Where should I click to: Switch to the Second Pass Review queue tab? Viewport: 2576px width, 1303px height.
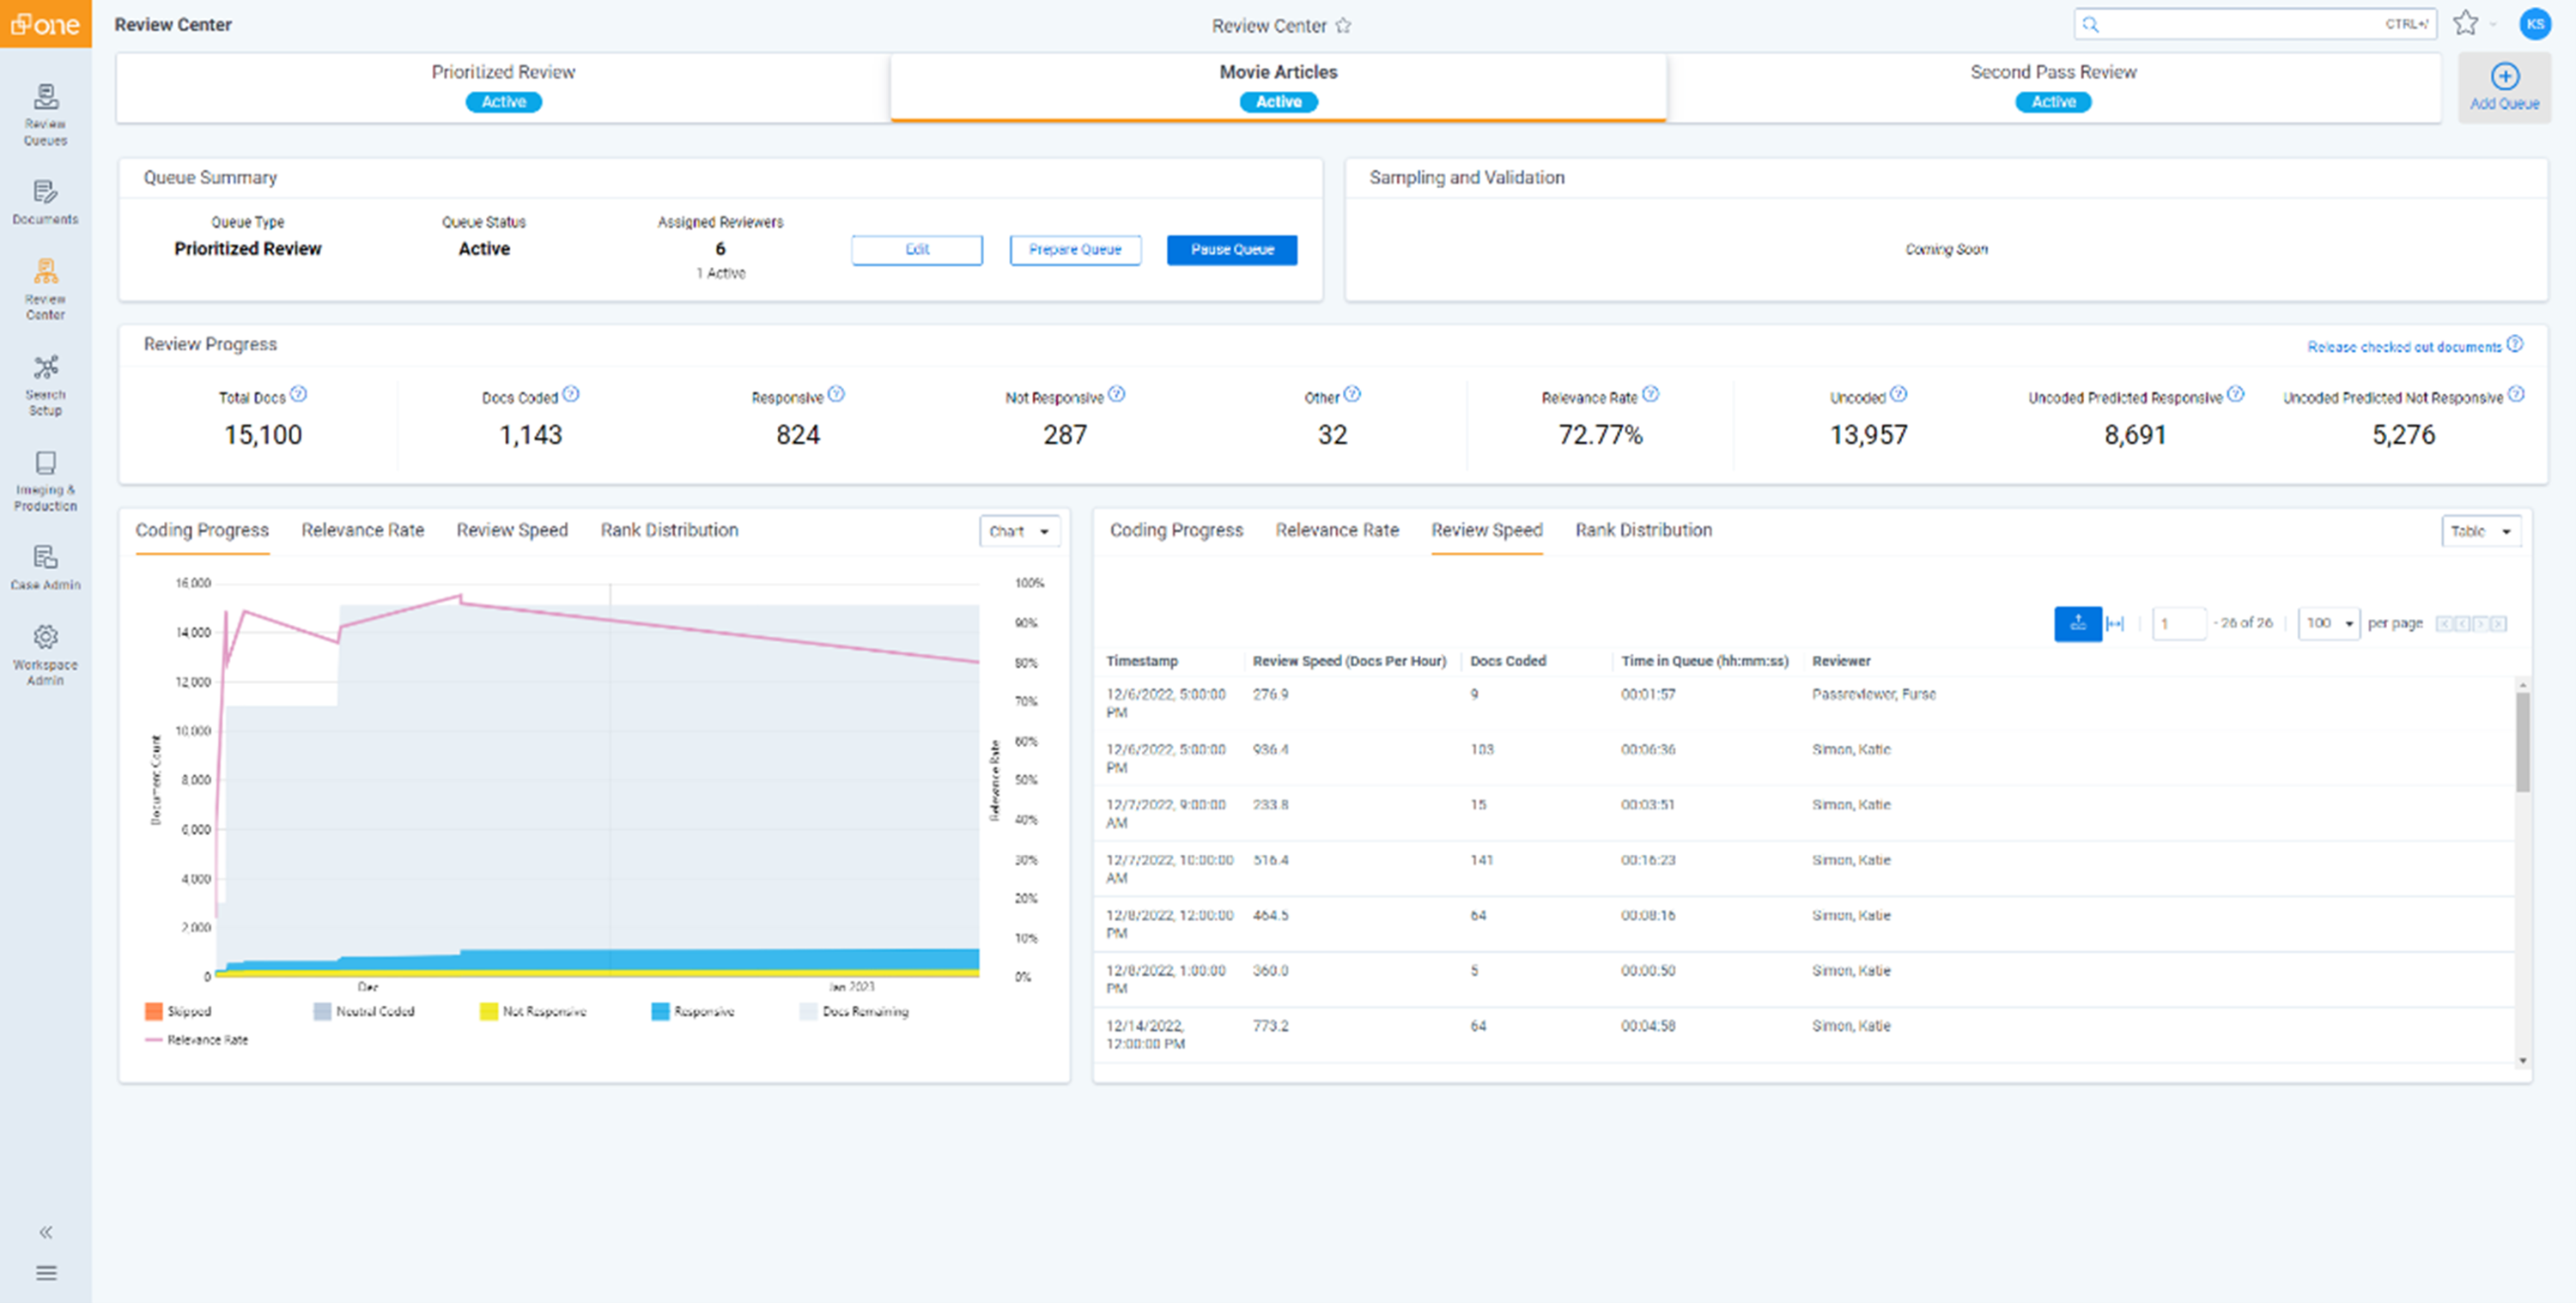[2052, 86]
